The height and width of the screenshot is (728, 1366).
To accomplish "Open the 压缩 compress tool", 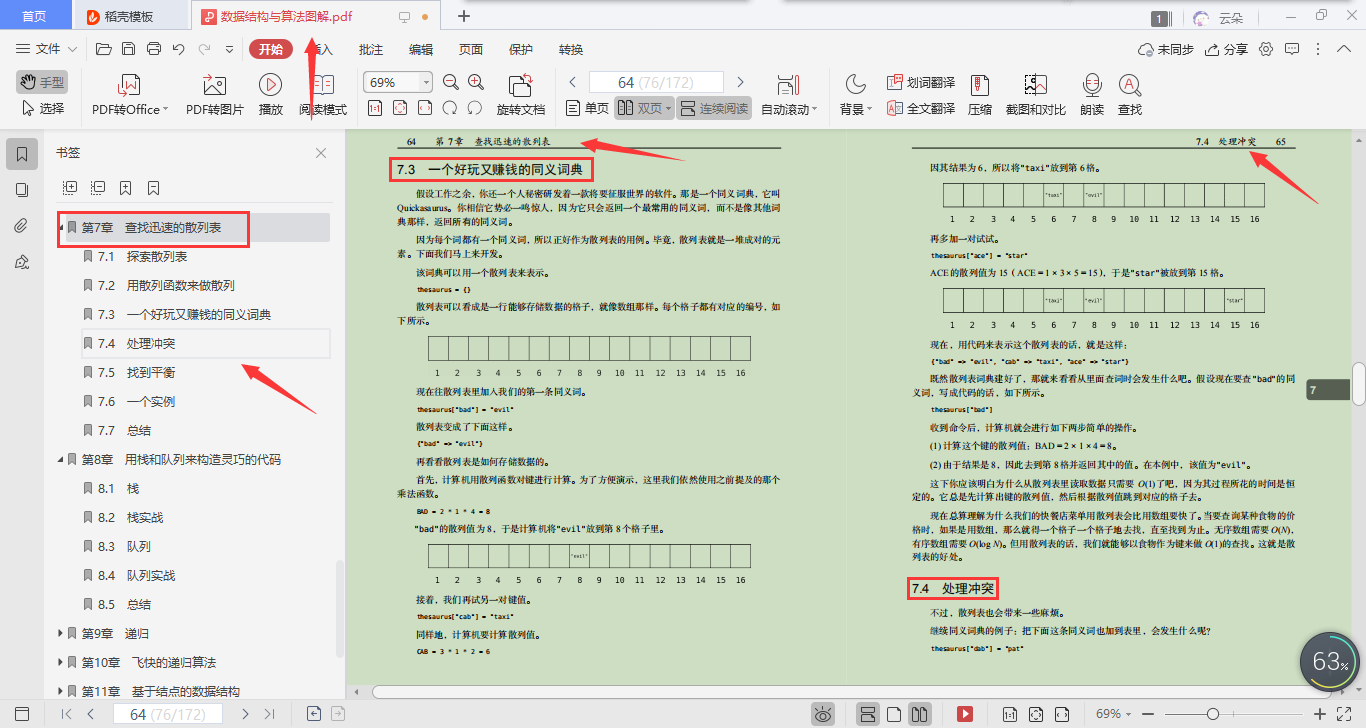I will point(980,95).
